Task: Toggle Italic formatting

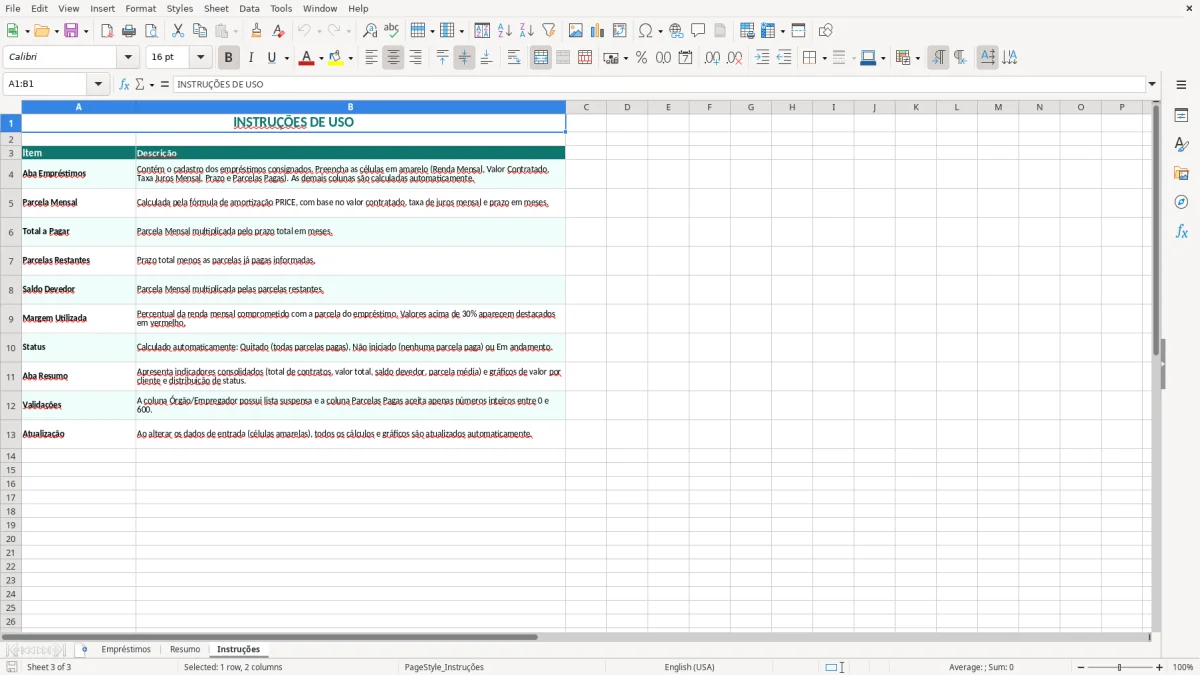Action: [x=250, y=58]
